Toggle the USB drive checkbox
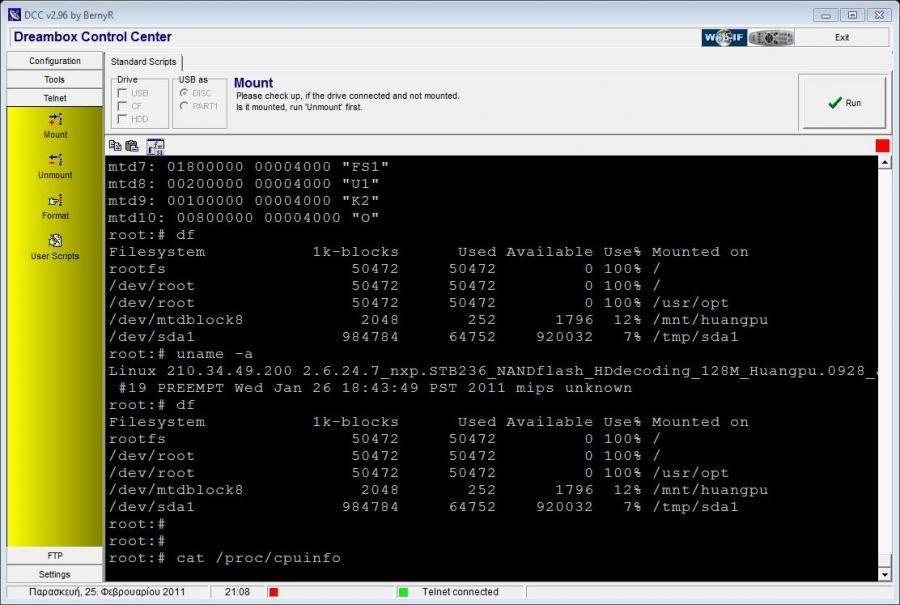 [122, 93]
